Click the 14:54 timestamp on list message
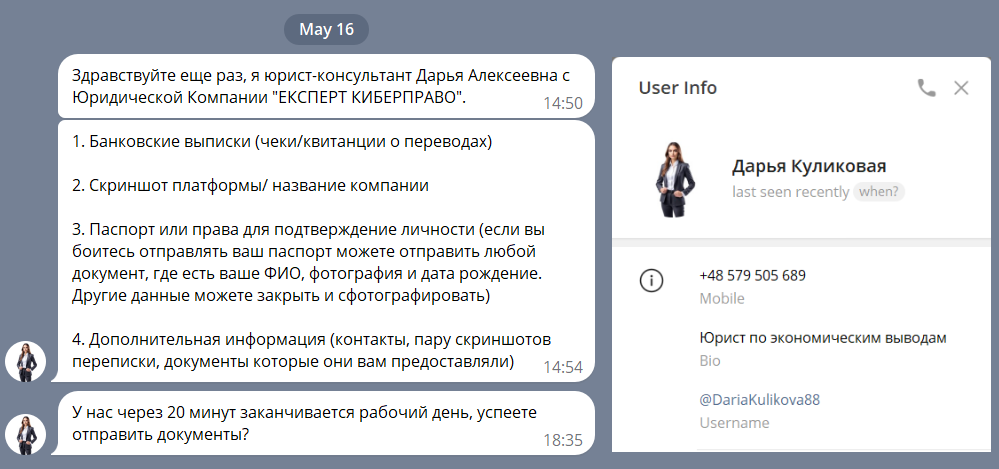The height and width of the screenshot is (469, 999). [562, 367]
